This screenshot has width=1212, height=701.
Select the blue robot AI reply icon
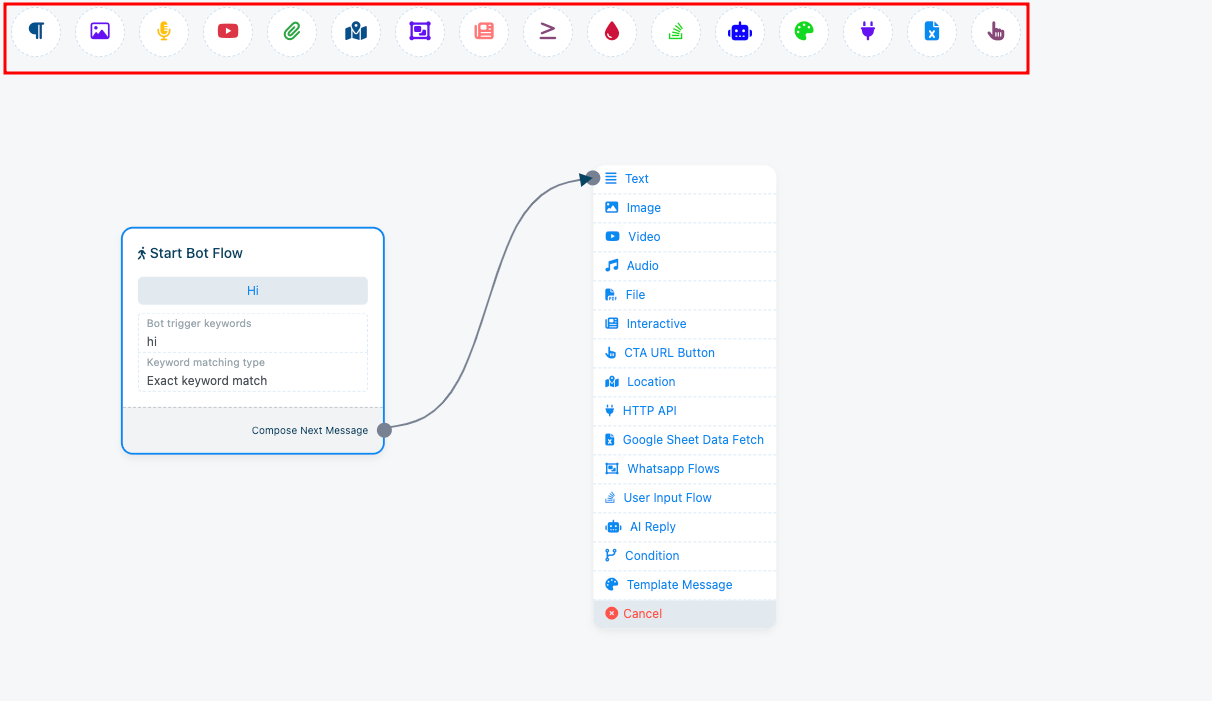pos(740,32)
